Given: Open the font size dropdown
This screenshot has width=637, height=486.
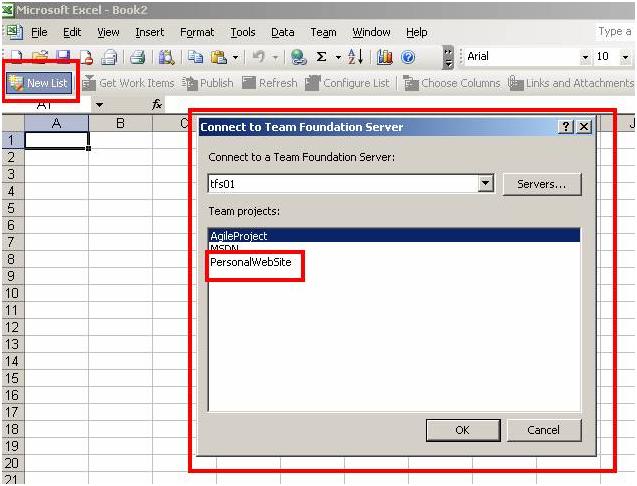Looking at the screenshot, I should 625,57.
